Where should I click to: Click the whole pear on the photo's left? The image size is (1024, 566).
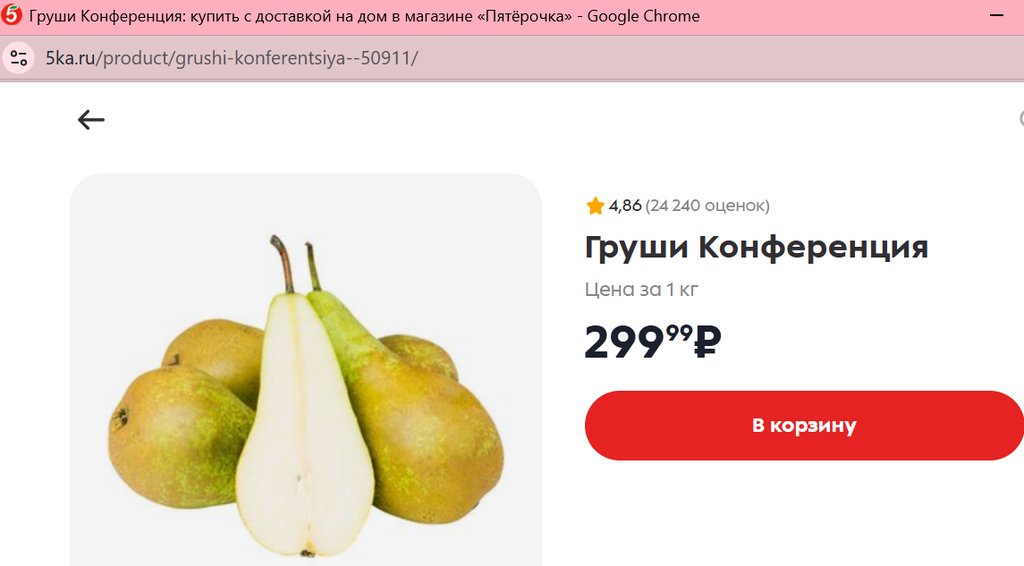180,436
